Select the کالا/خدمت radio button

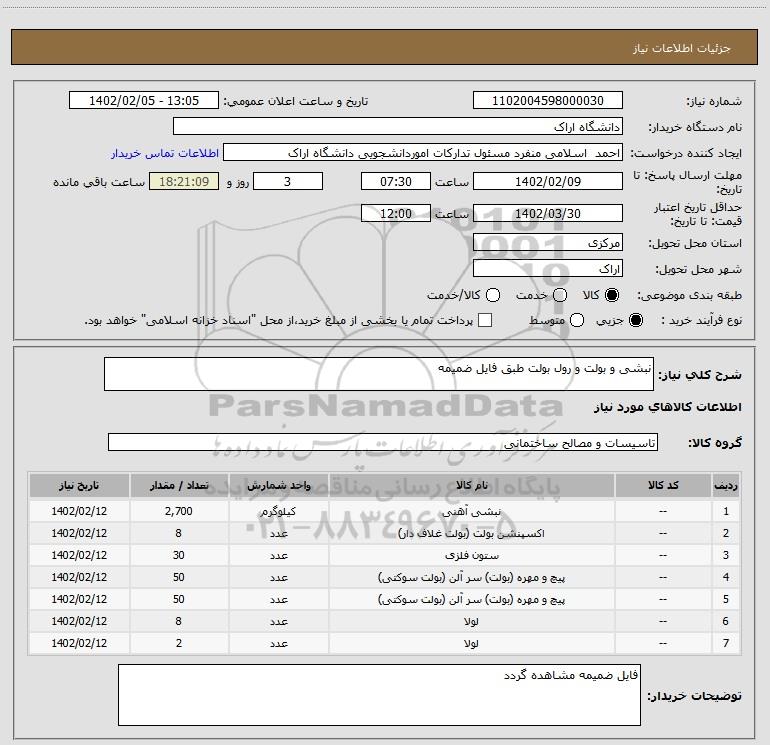tap(493, 295)
